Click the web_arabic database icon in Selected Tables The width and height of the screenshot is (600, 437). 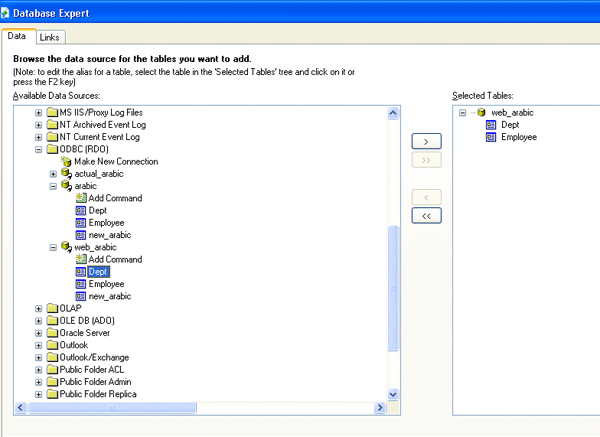pyautogui.click(x=480, y=113)
